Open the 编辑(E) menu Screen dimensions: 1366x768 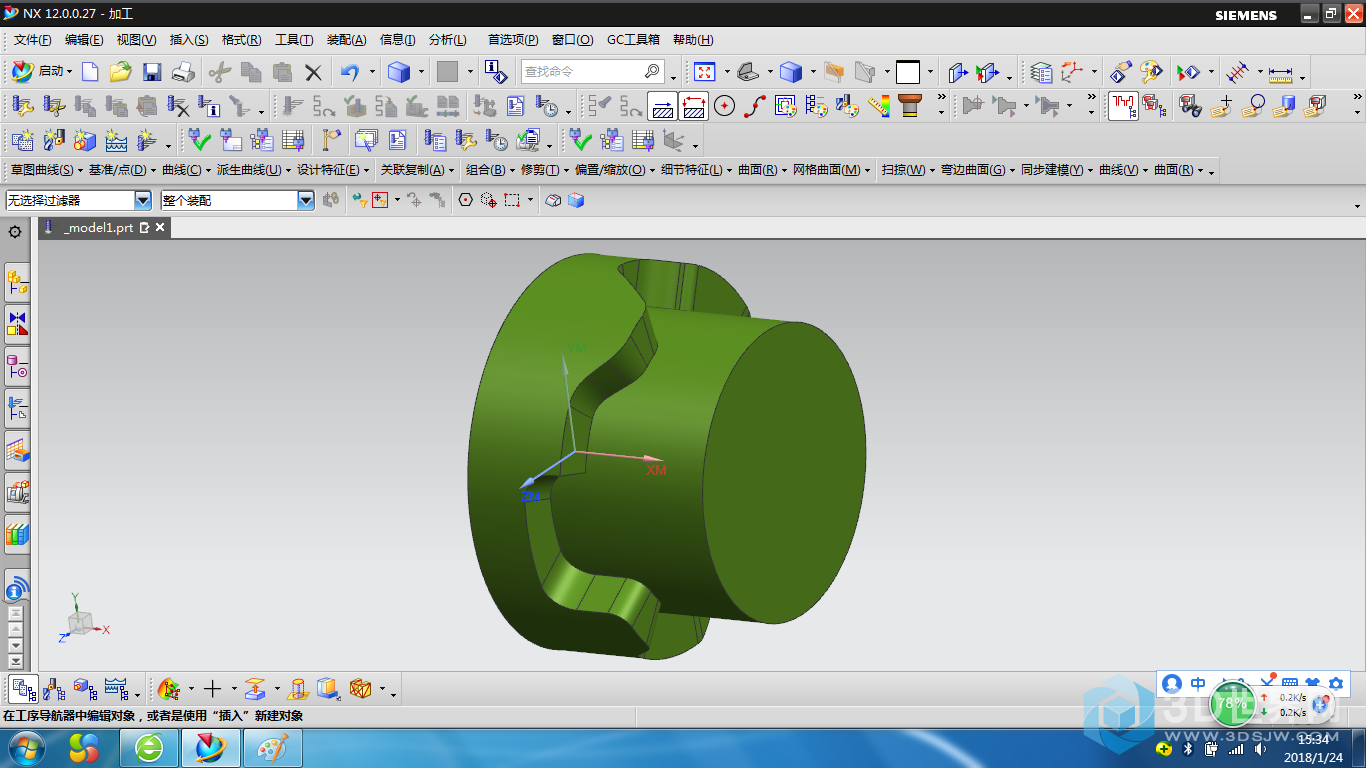click(84, 40)
